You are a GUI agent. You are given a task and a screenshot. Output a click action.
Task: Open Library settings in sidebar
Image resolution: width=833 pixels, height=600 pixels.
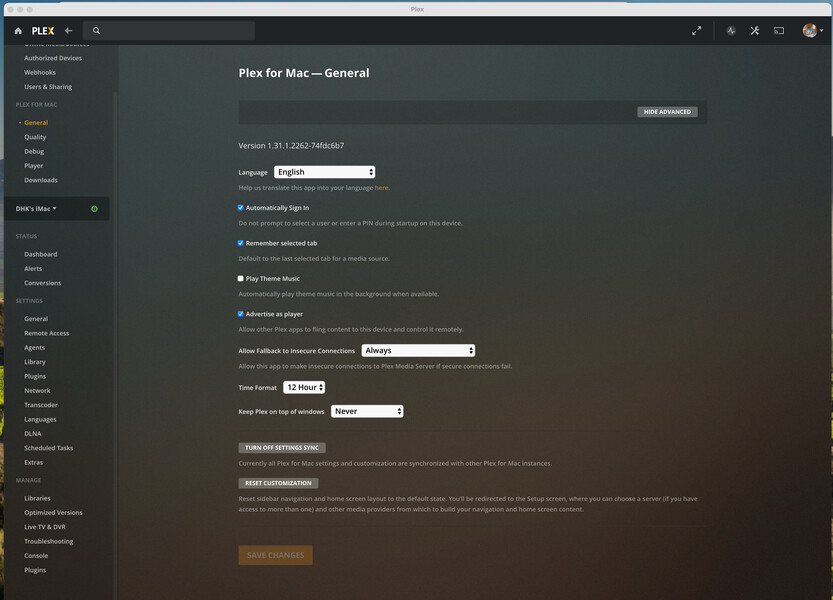[35, 362]
